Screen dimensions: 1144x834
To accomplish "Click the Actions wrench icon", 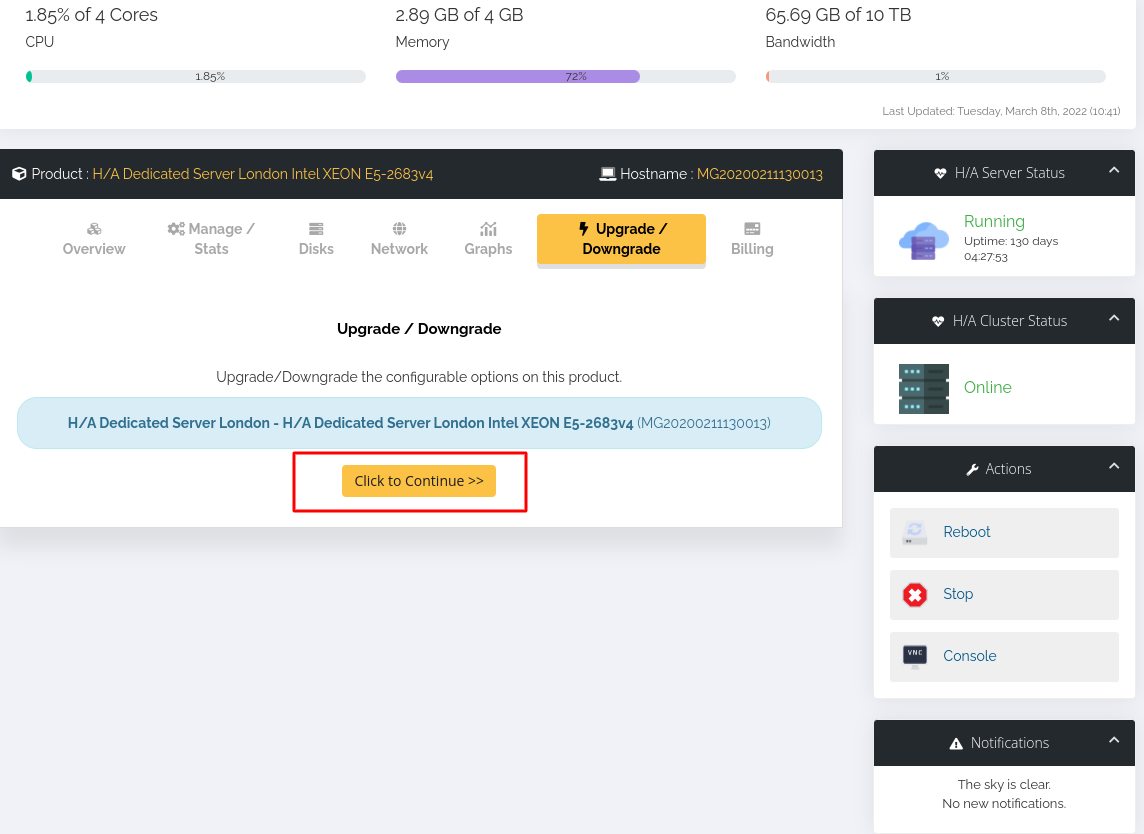I will click(x=973, y=469).
